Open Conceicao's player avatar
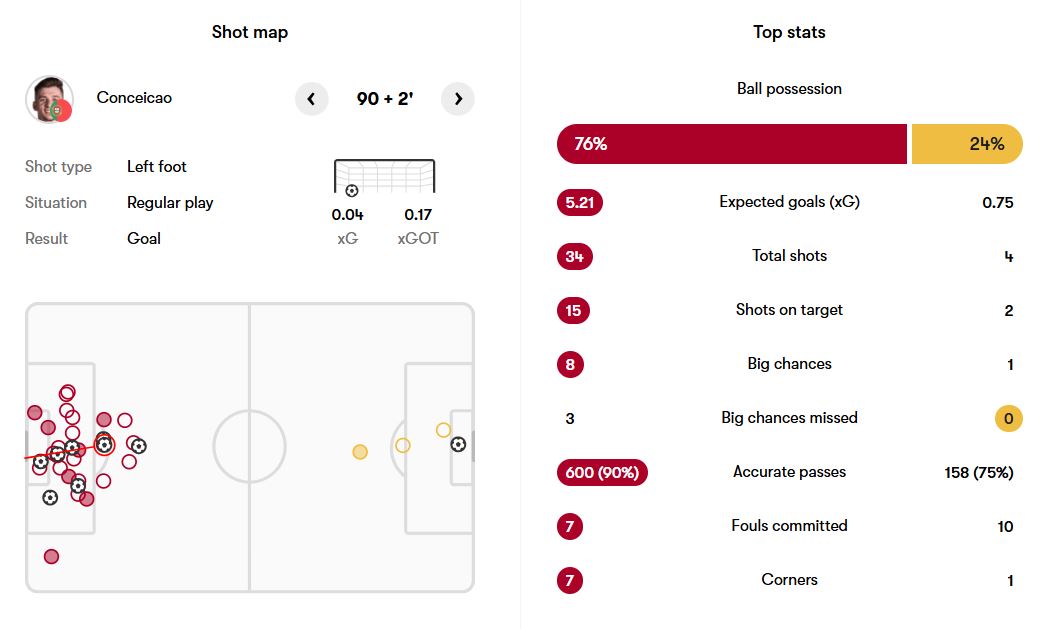 (49, 99)
